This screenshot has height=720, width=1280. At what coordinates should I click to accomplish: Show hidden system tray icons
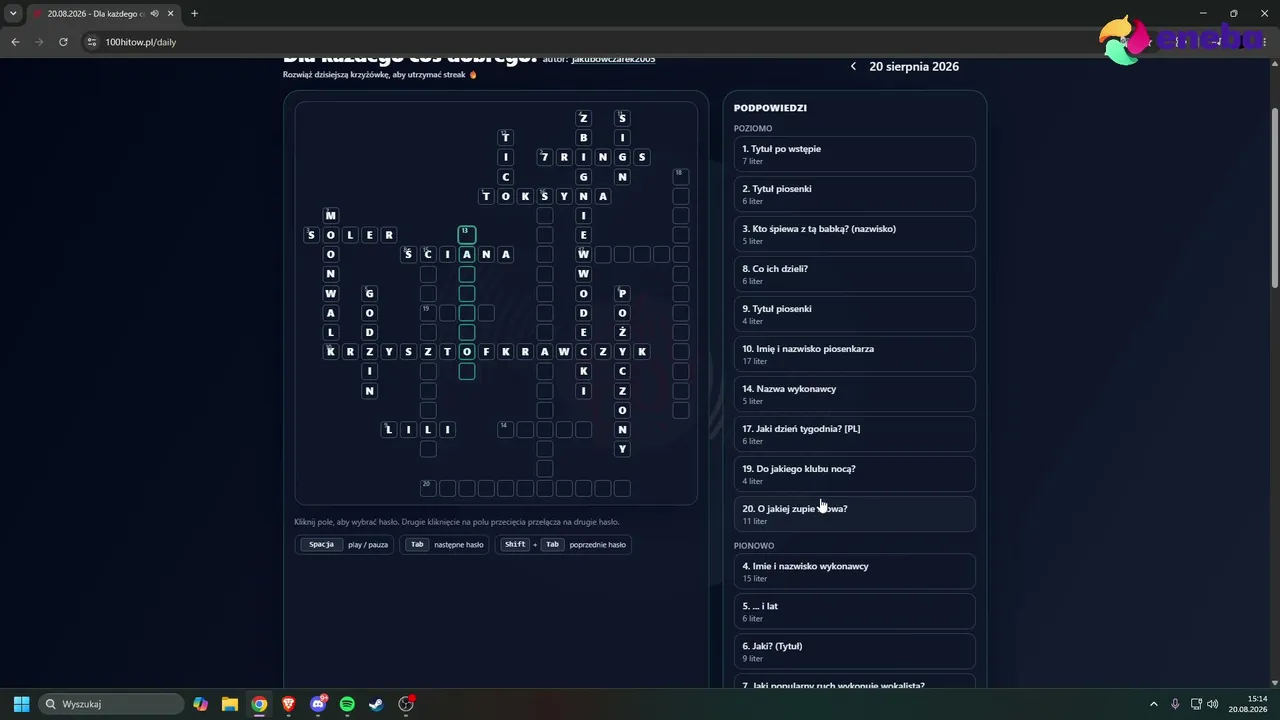tap(1153, 704)
